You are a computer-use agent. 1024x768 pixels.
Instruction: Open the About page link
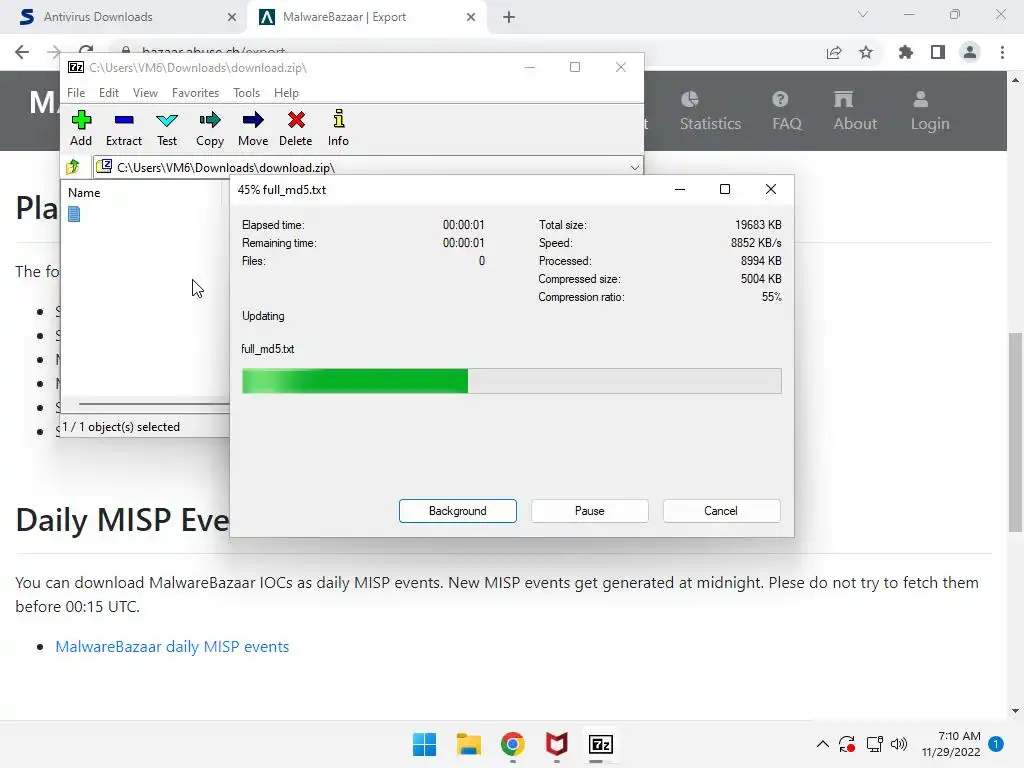pos(854,112)
